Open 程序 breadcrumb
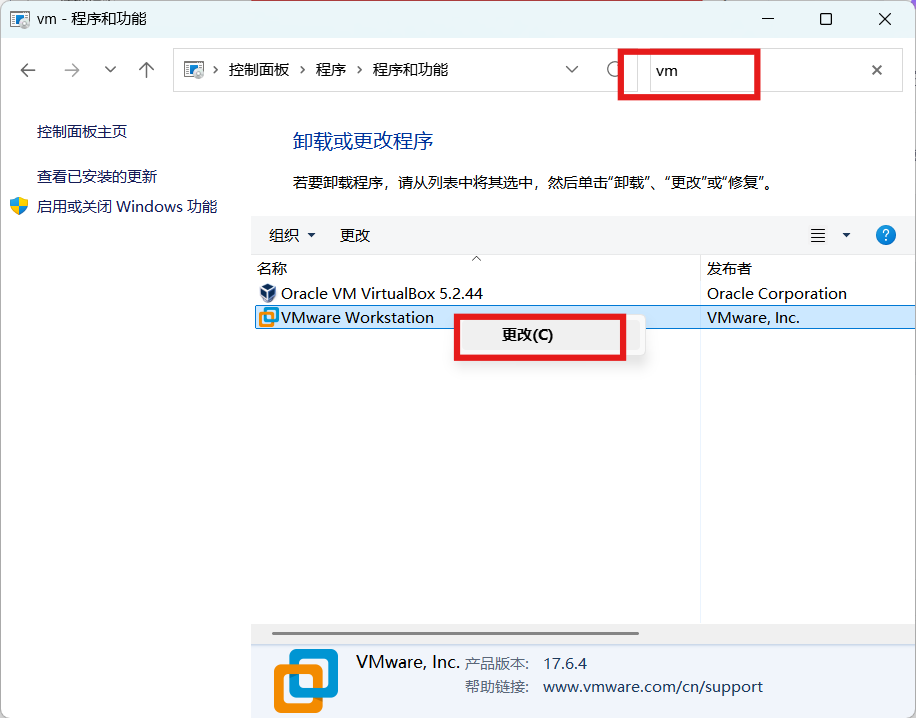The width and height of the screenshot is (916, 718). (331, 70)
